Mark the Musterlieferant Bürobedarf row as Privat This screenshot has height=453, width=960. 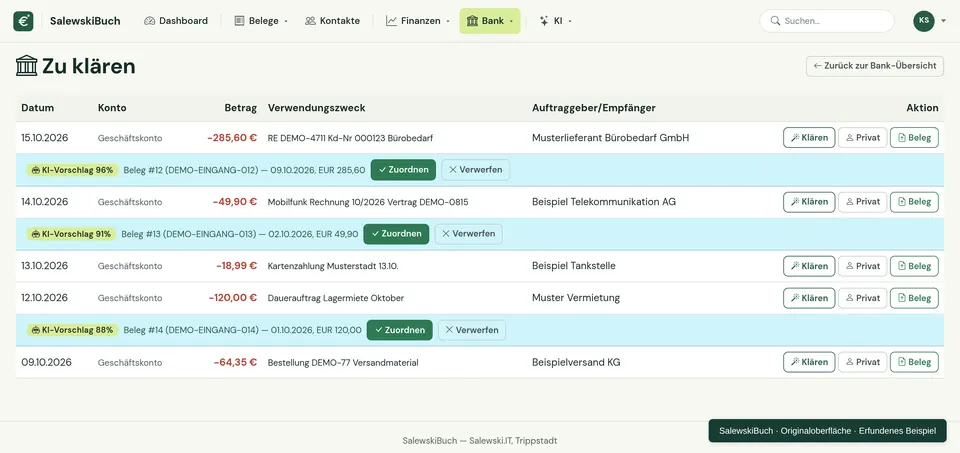tap(863, 138)
